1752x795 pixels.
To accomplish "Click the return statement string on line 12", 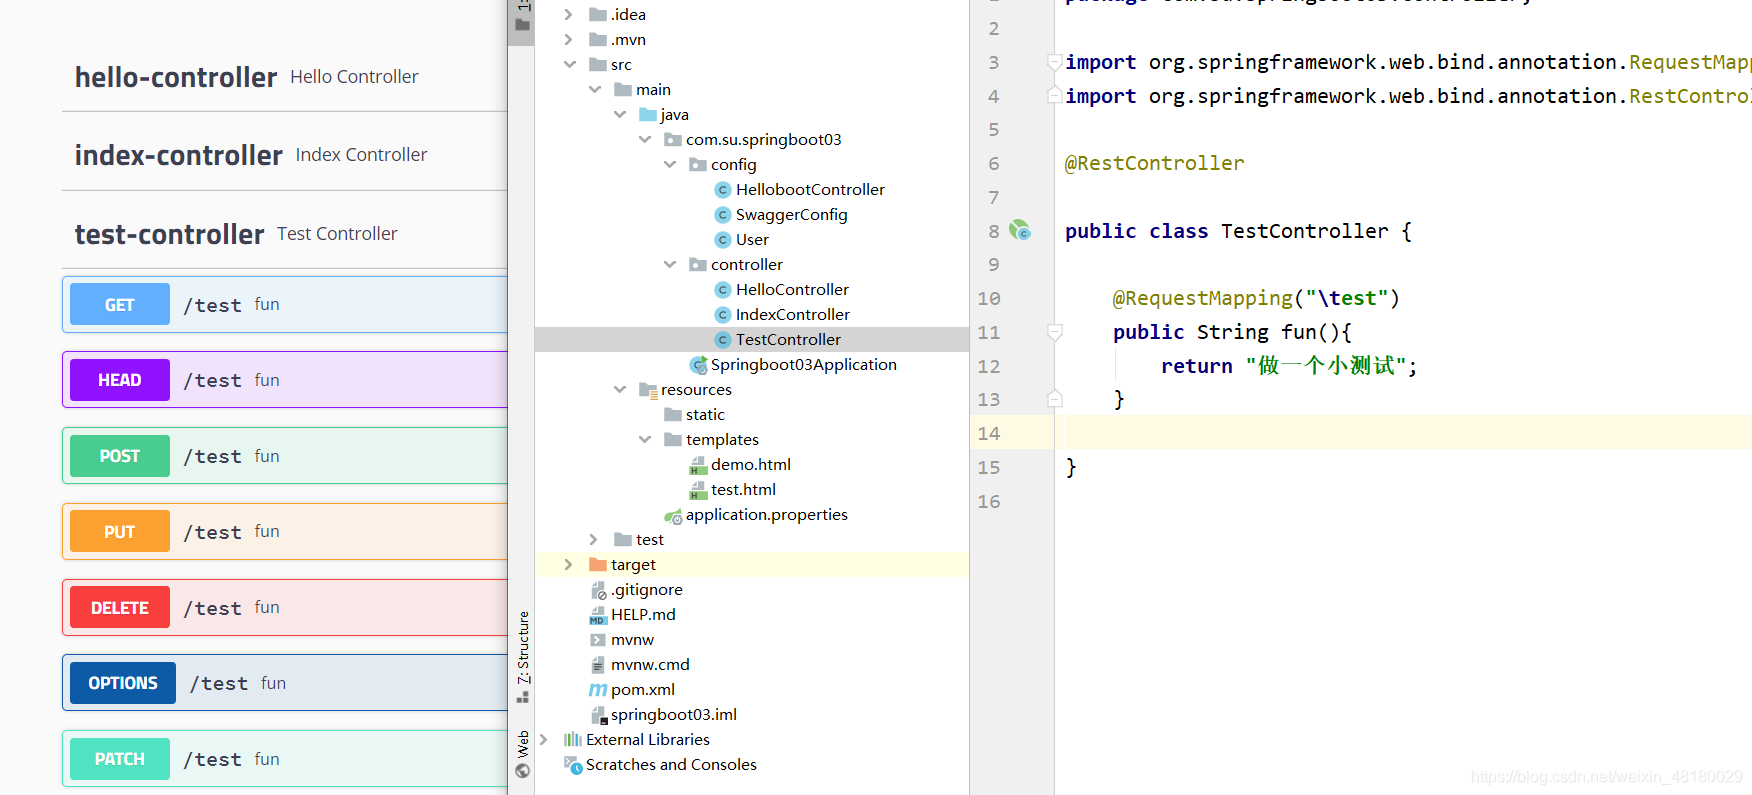I will click(1326, 366).
